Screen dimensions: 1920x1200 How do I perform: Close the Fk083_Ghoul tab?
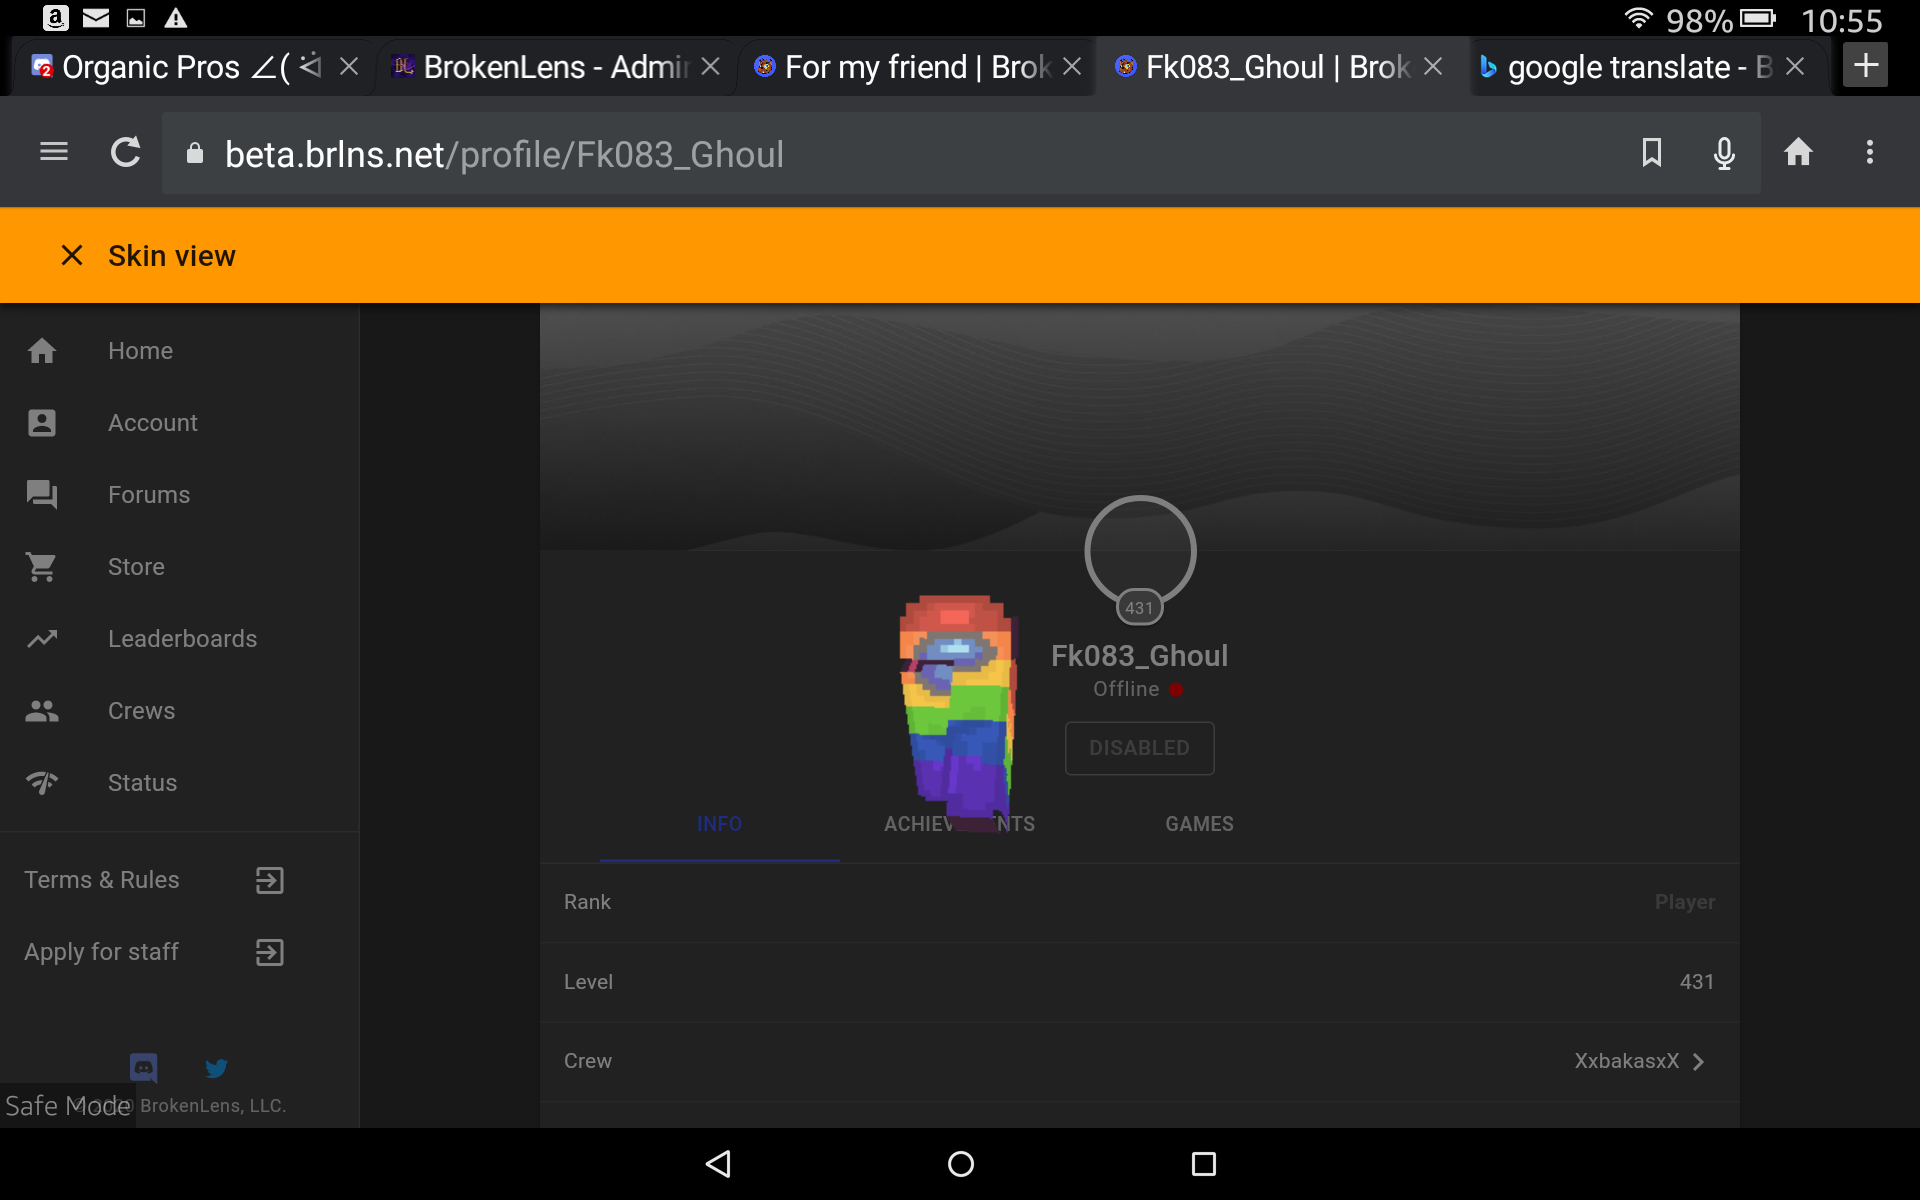tap(1433, 67)
